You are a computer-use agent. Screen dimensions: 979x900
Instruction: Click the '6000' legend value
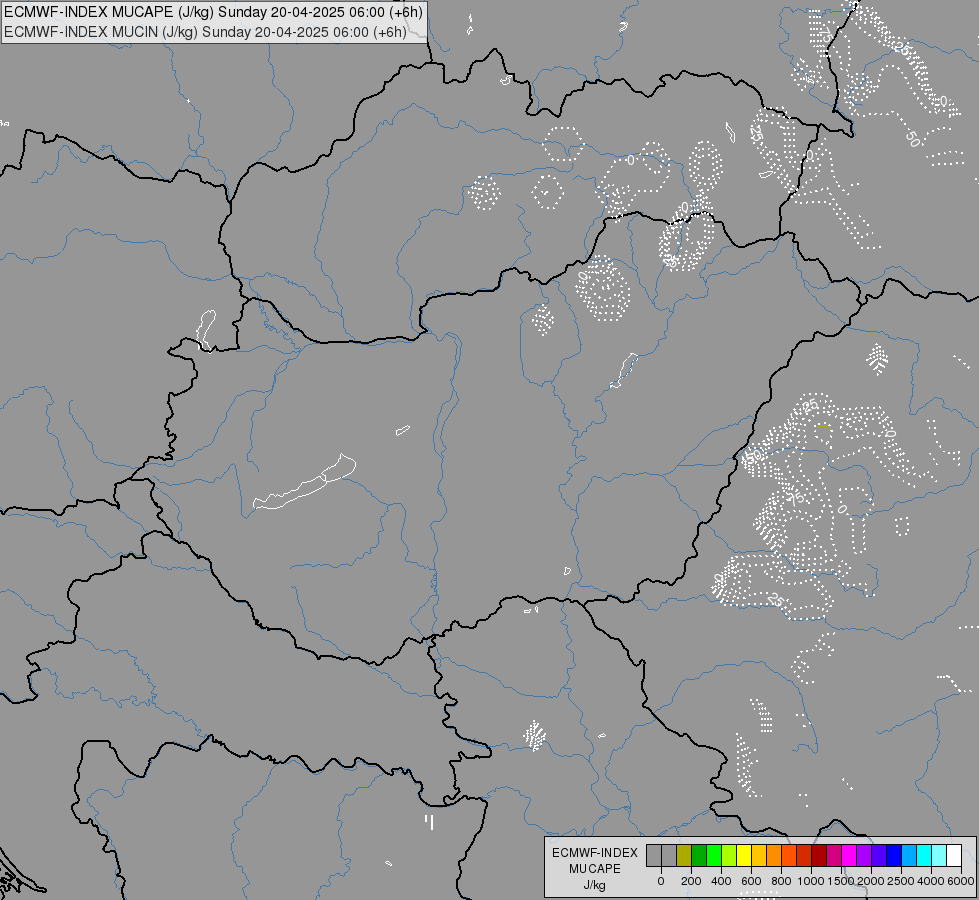[961, 881]
